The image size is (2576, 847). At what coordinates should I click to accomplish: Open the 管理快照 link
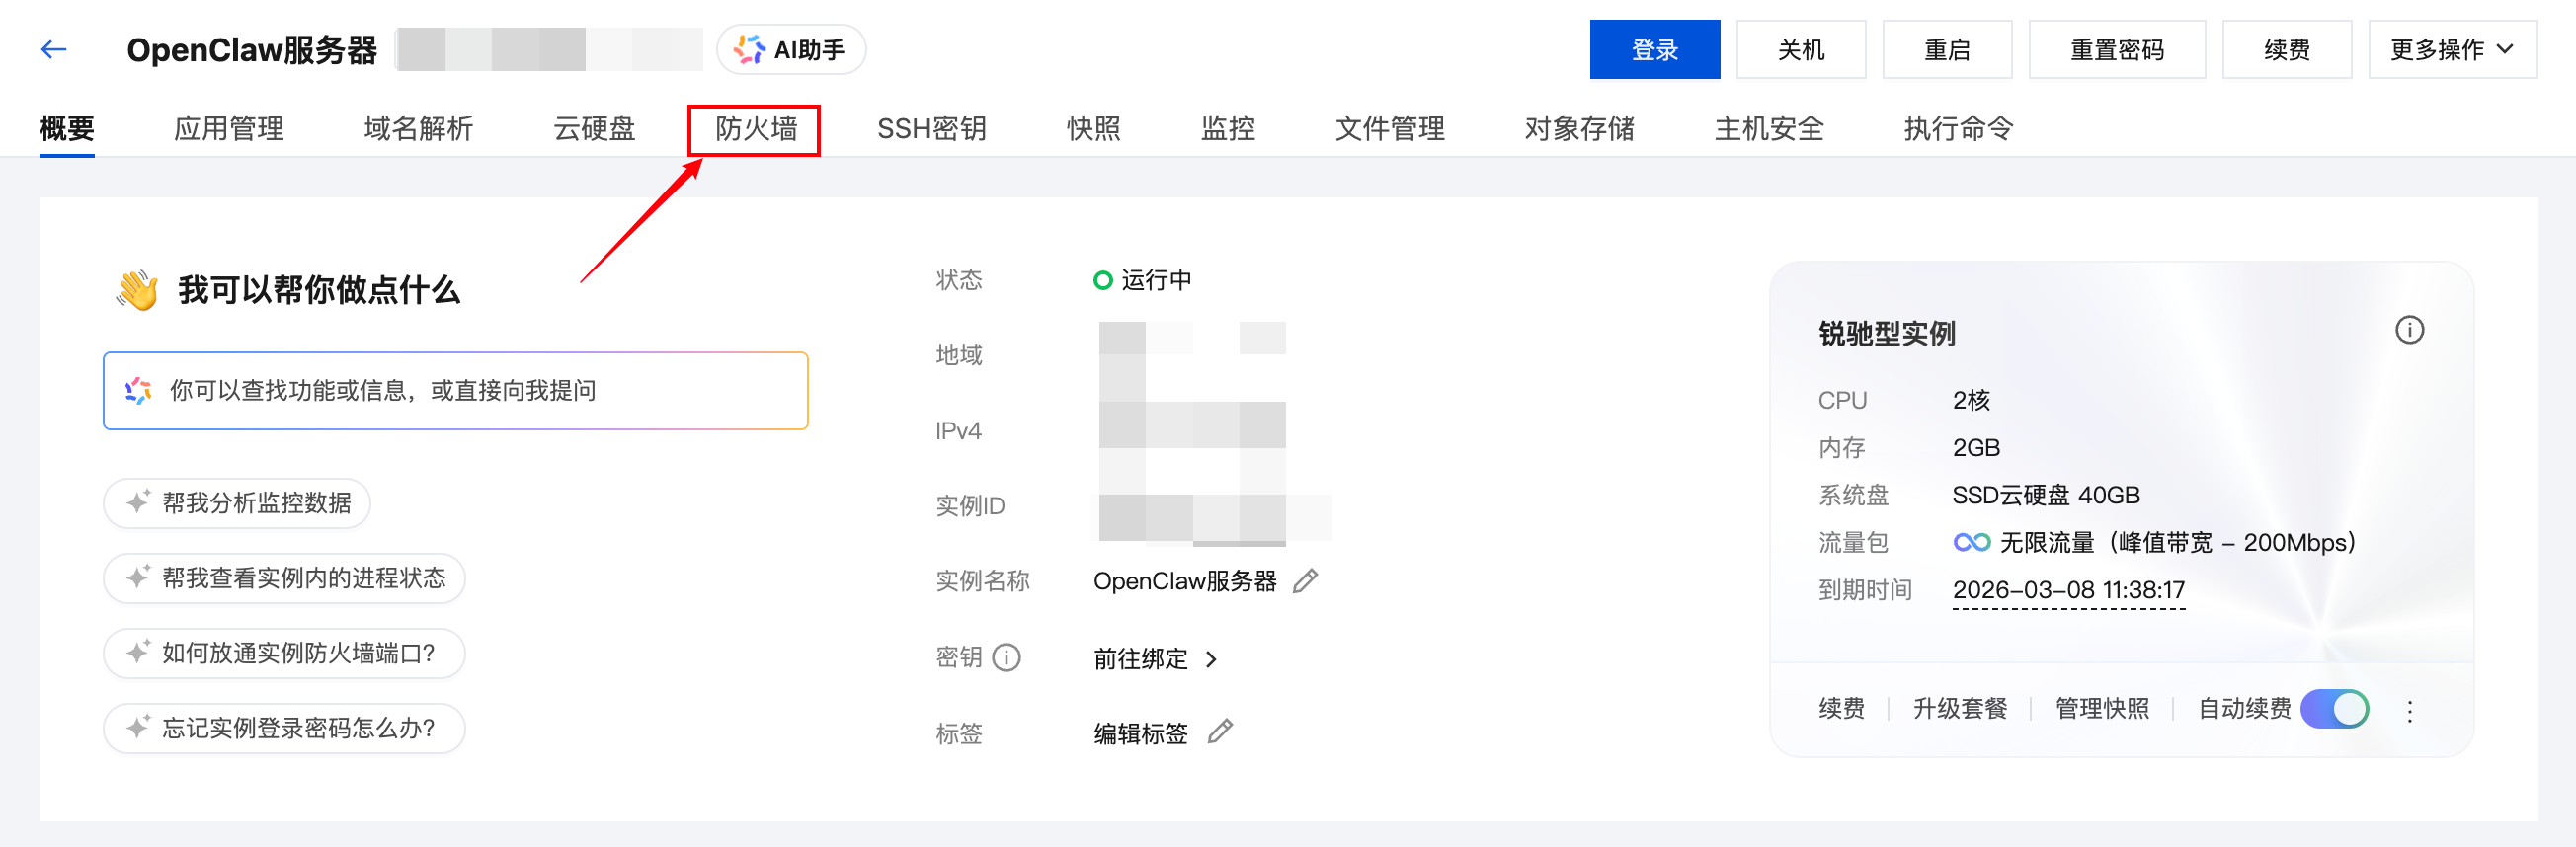[2102, 709]
